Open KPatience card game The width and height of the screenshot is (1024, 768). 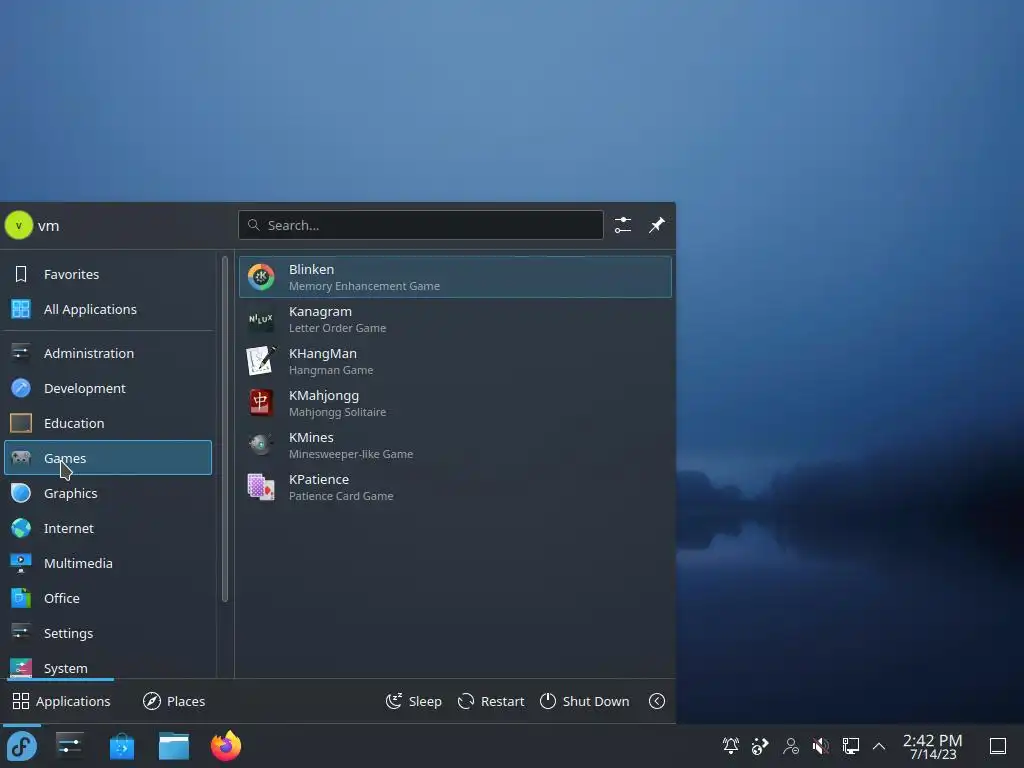pyautogui.click(x=455, y=487)
